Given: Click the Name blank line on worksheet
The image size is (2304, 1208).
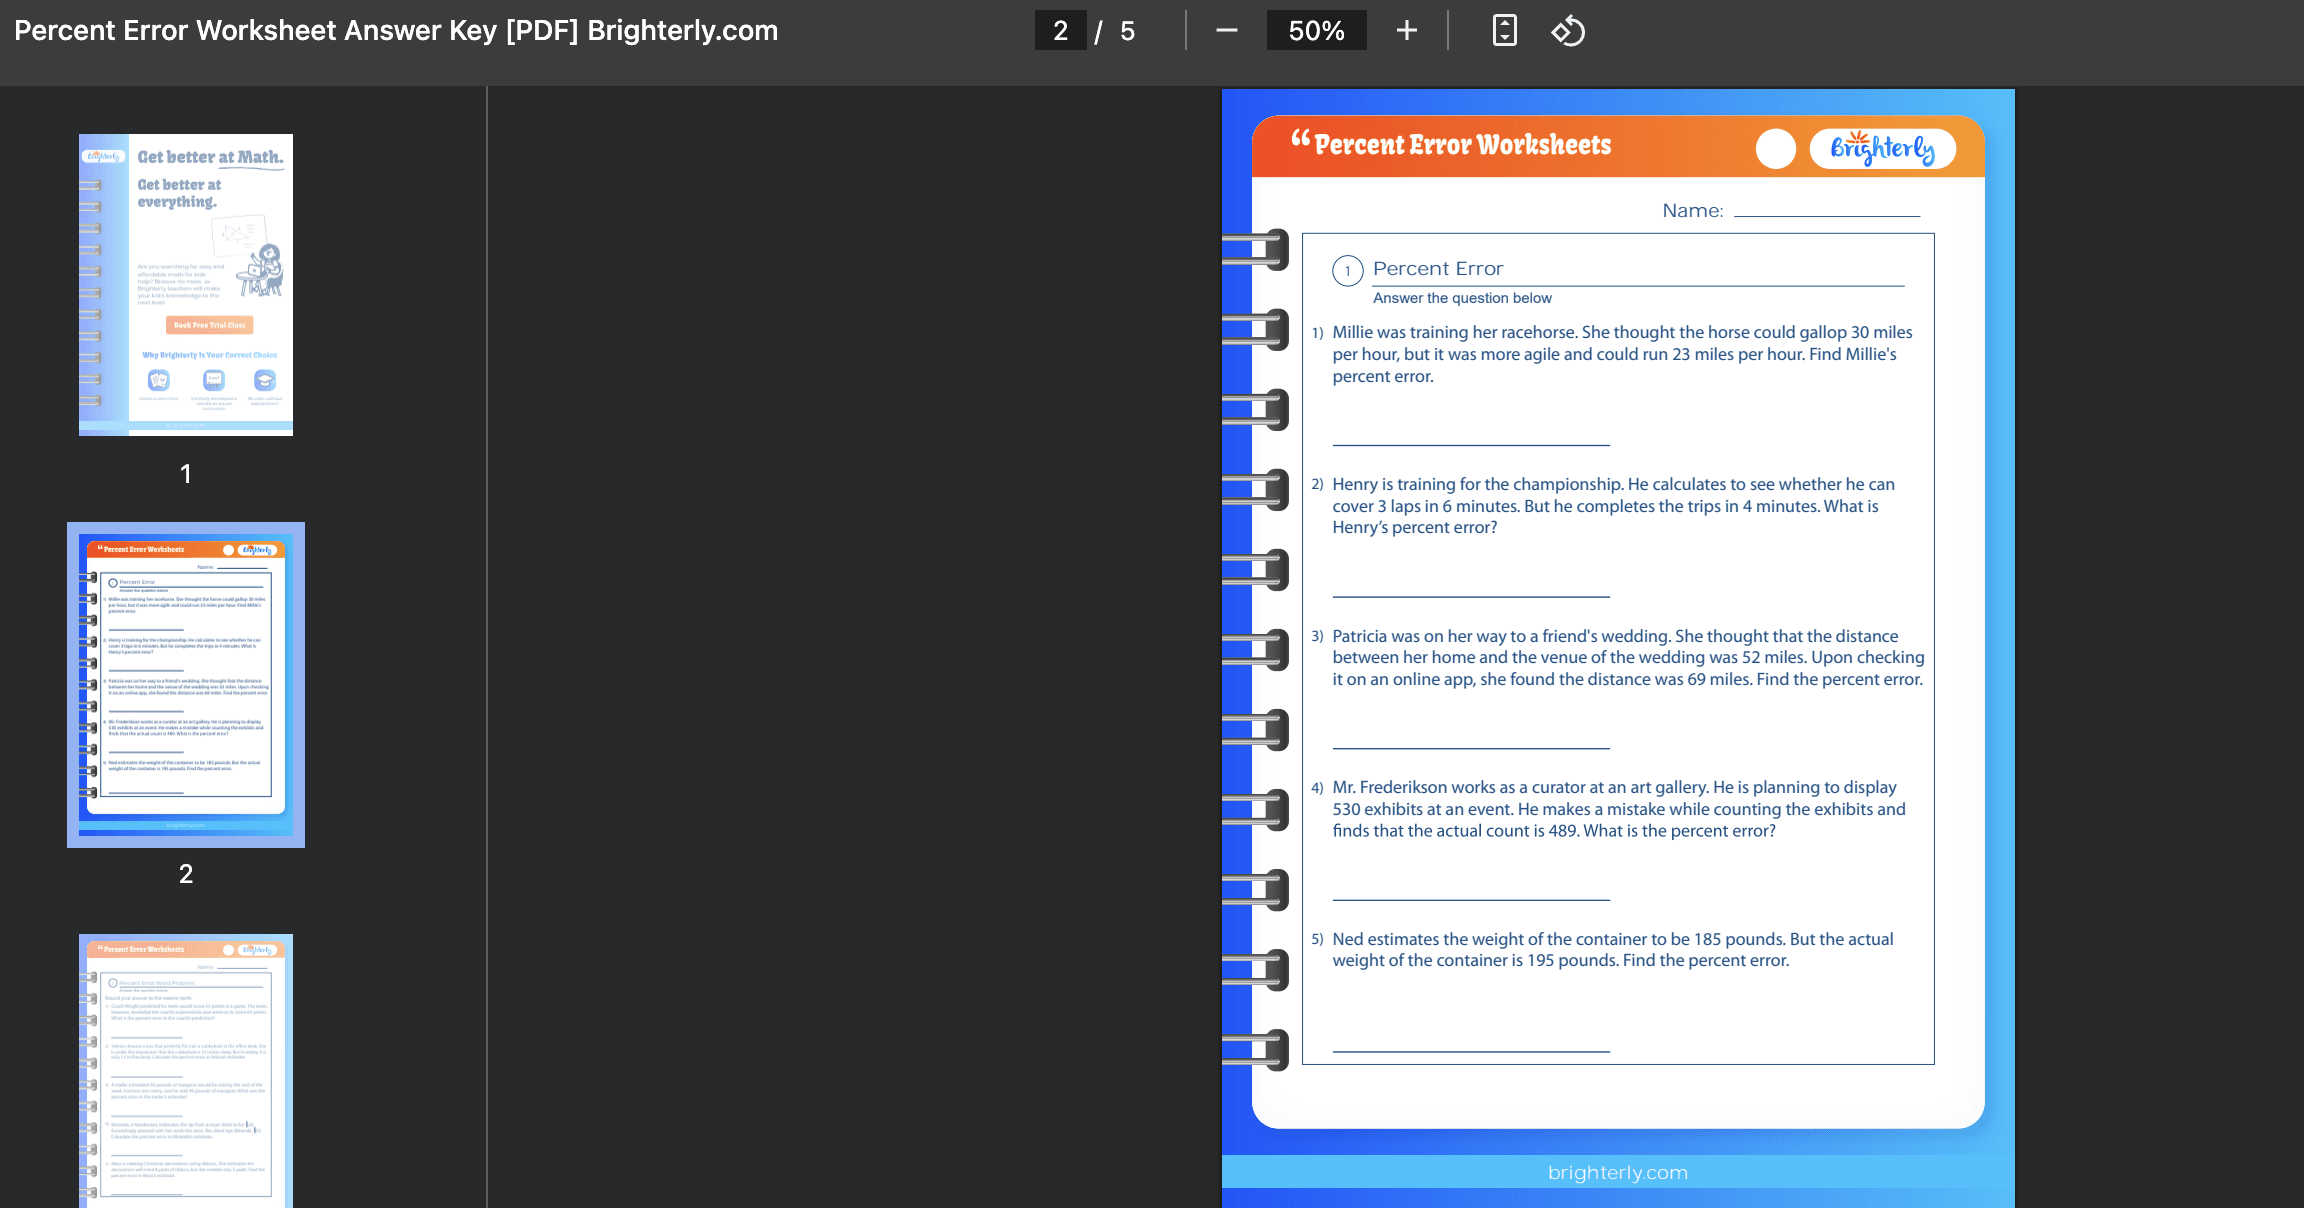Looking at the screenshot, I should click(x=1826, y=213).
